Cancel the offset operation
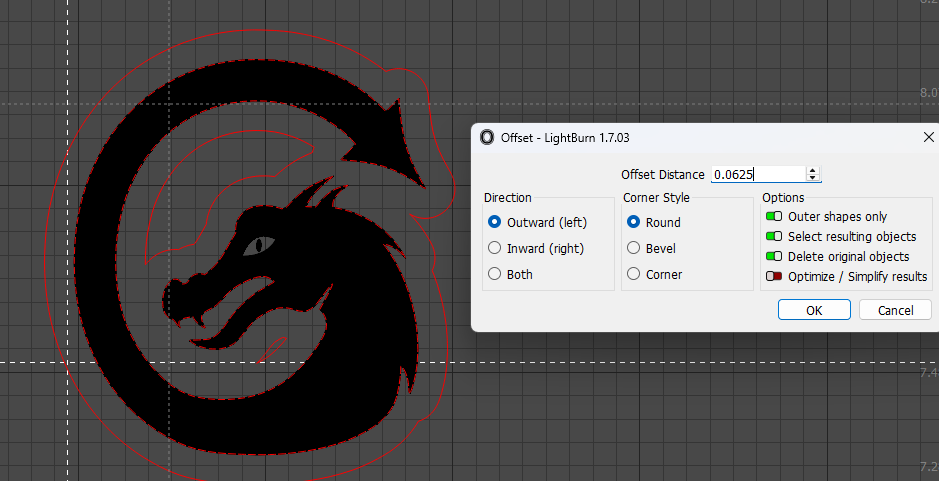The height and width of the screenshot is (481, 939). coord(895,310)
